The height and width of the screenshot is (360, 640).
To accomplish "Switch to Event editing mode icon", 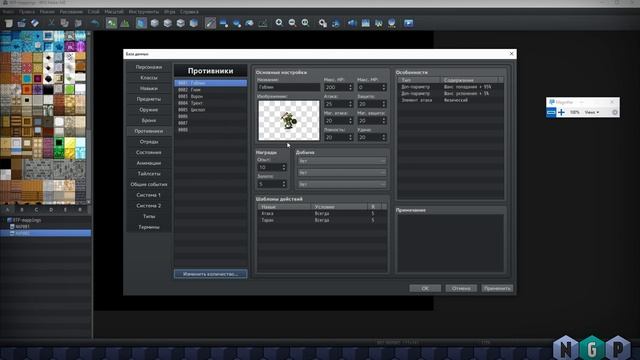I will [x=124, y=23].
